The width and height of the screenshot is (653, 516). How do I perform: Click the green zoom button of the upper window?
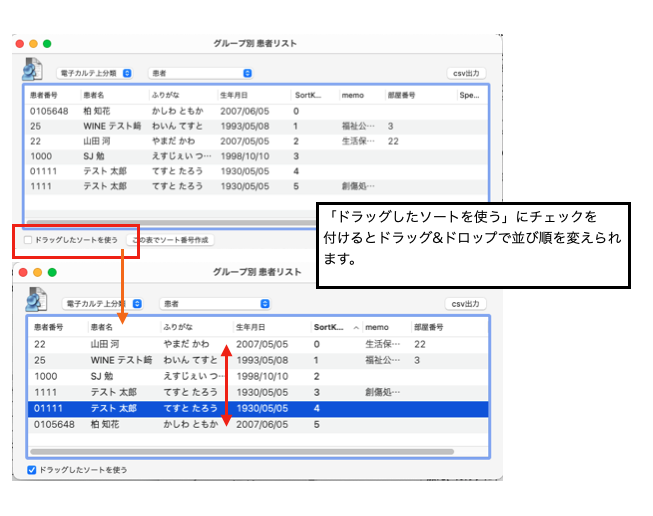point(47,44)
